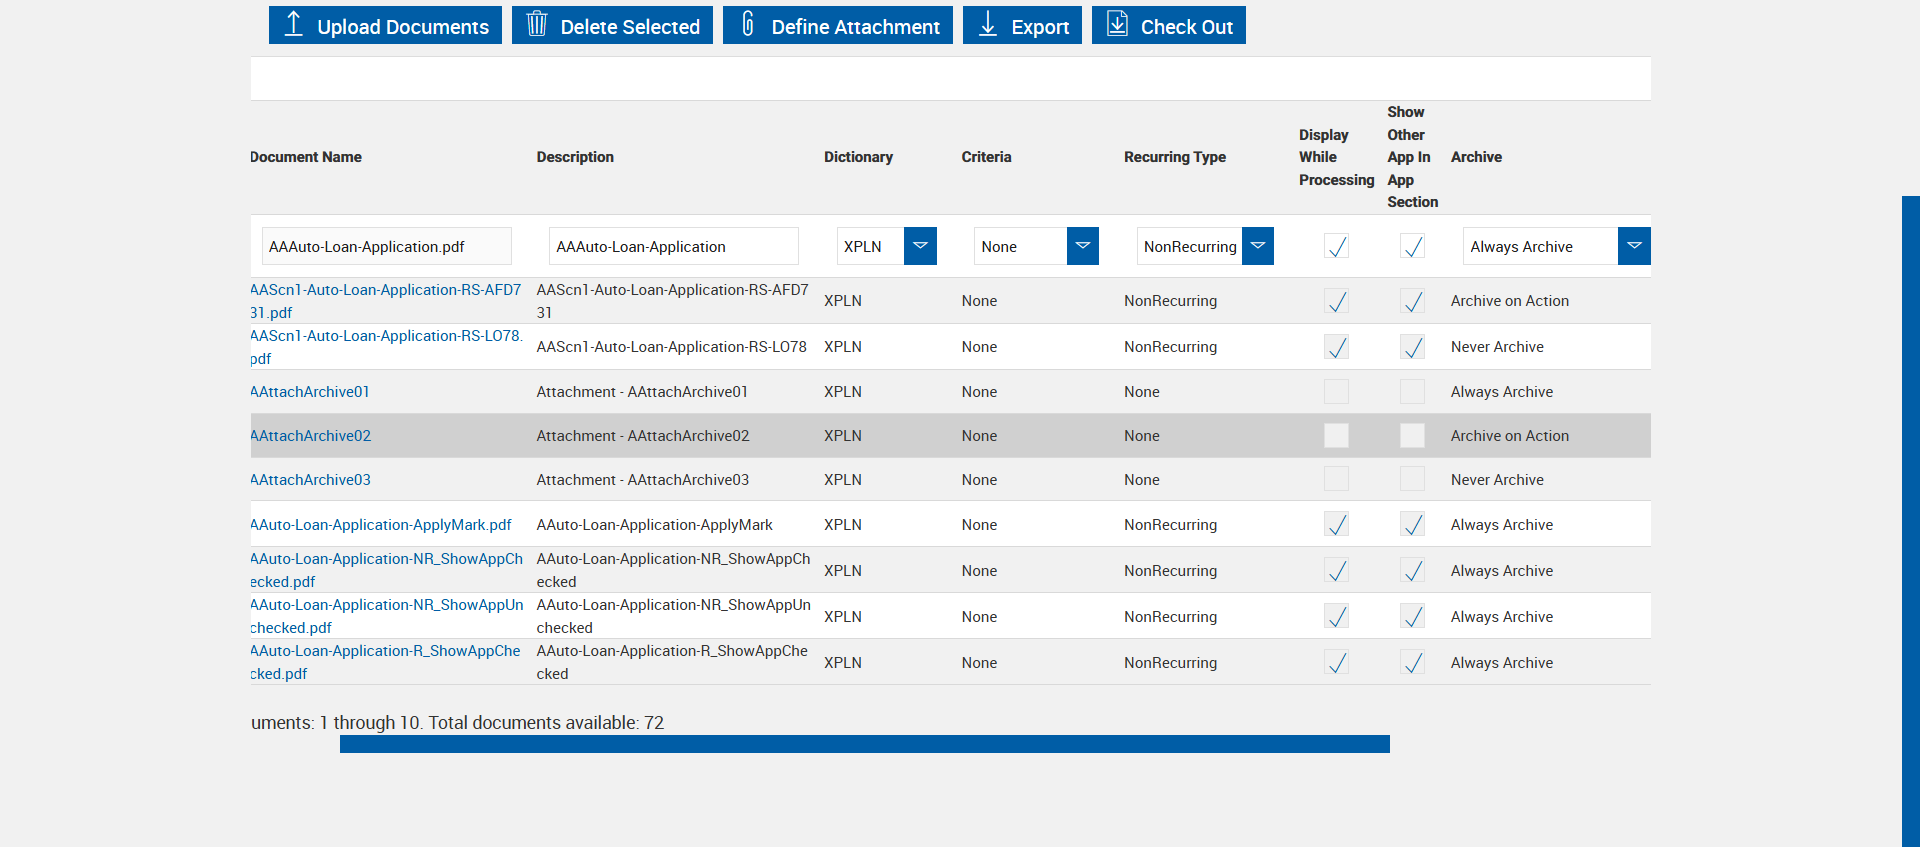
Task: Enable Display While Processing for AAttachArchive01
Action: (x=1336, y=392)
